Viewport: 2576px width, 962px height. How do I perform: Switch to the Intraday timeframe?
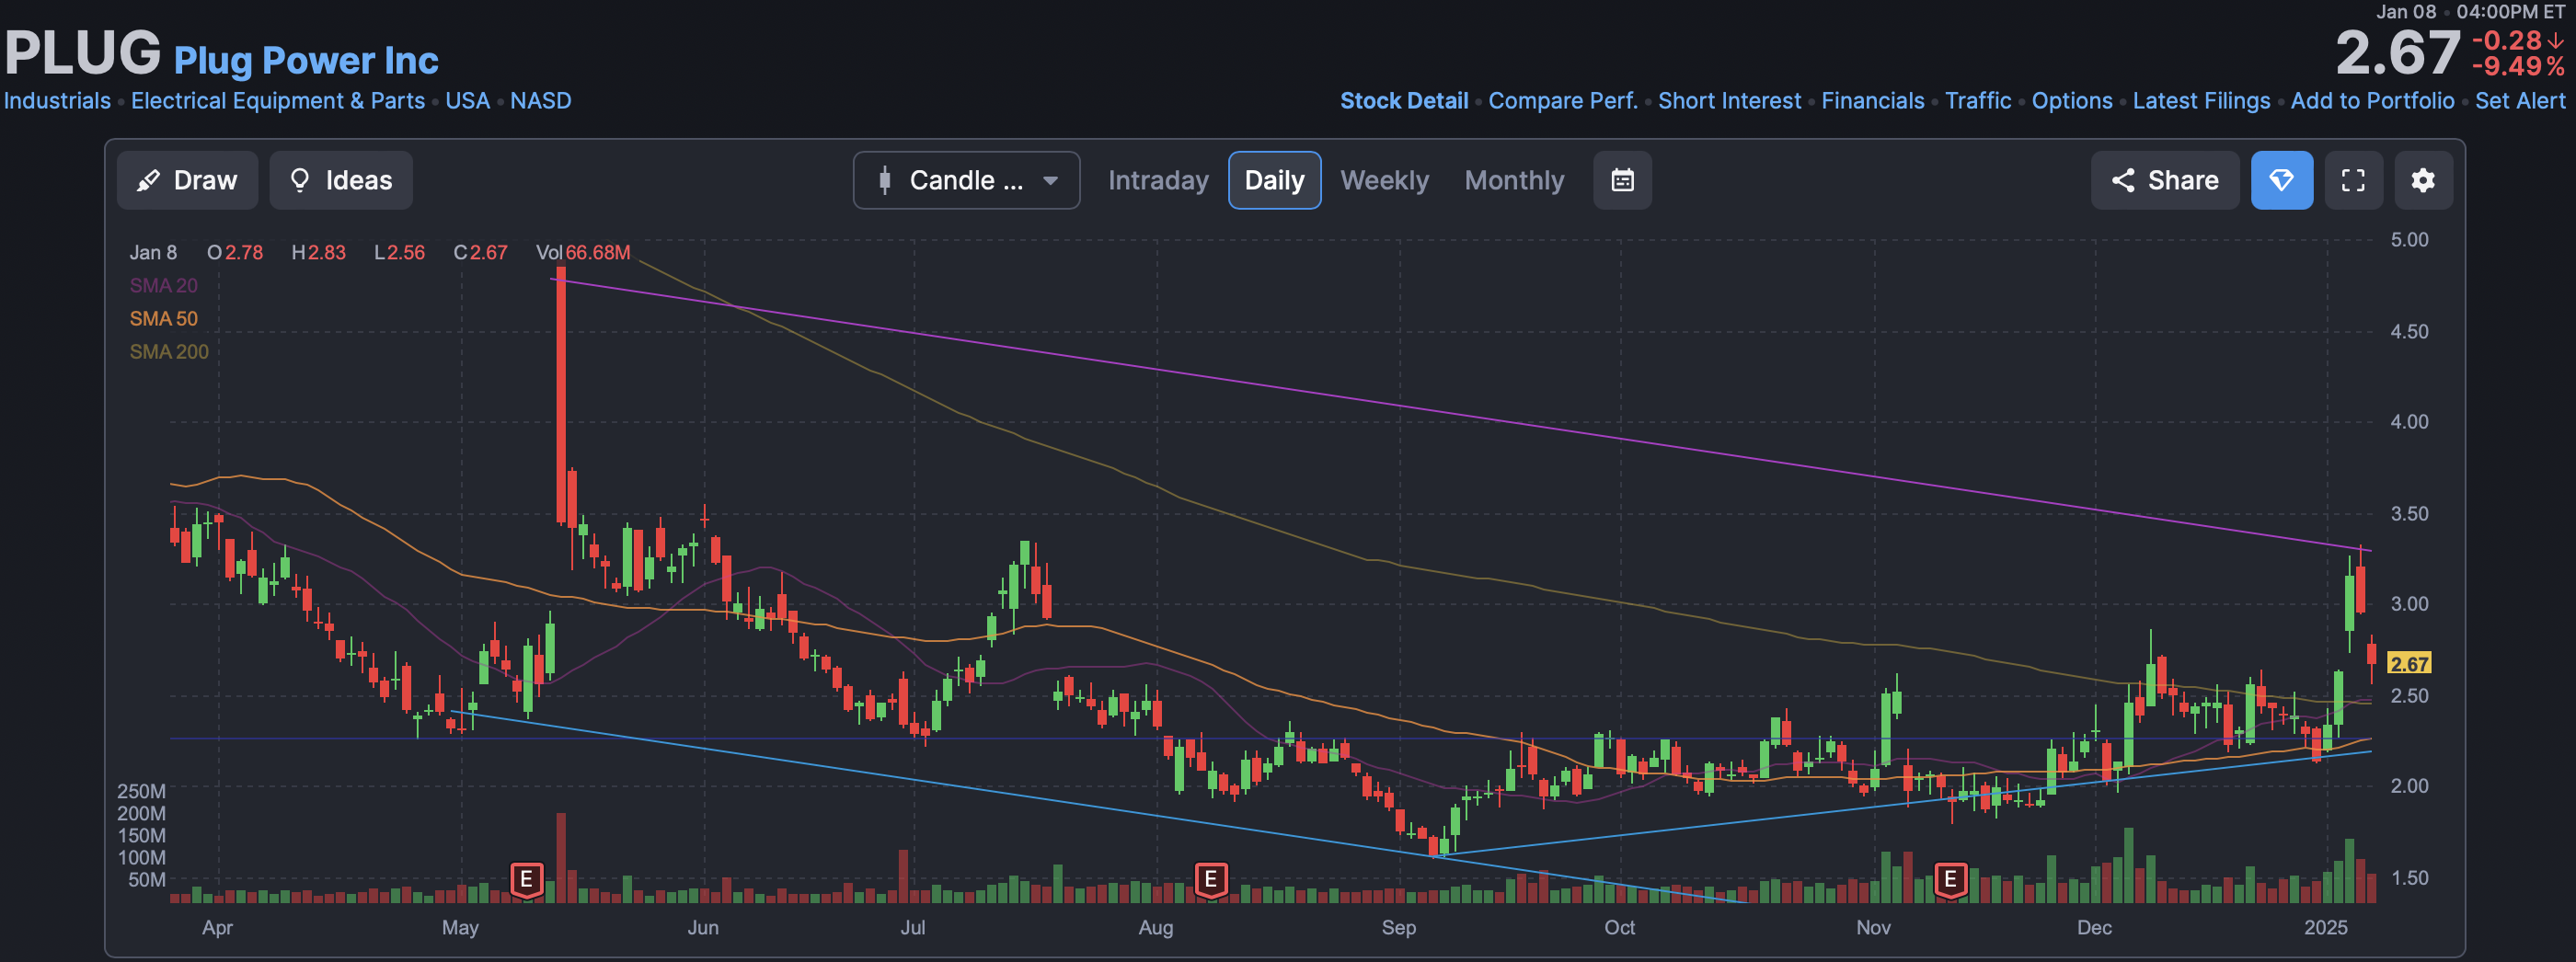(x=1158, y=180)
